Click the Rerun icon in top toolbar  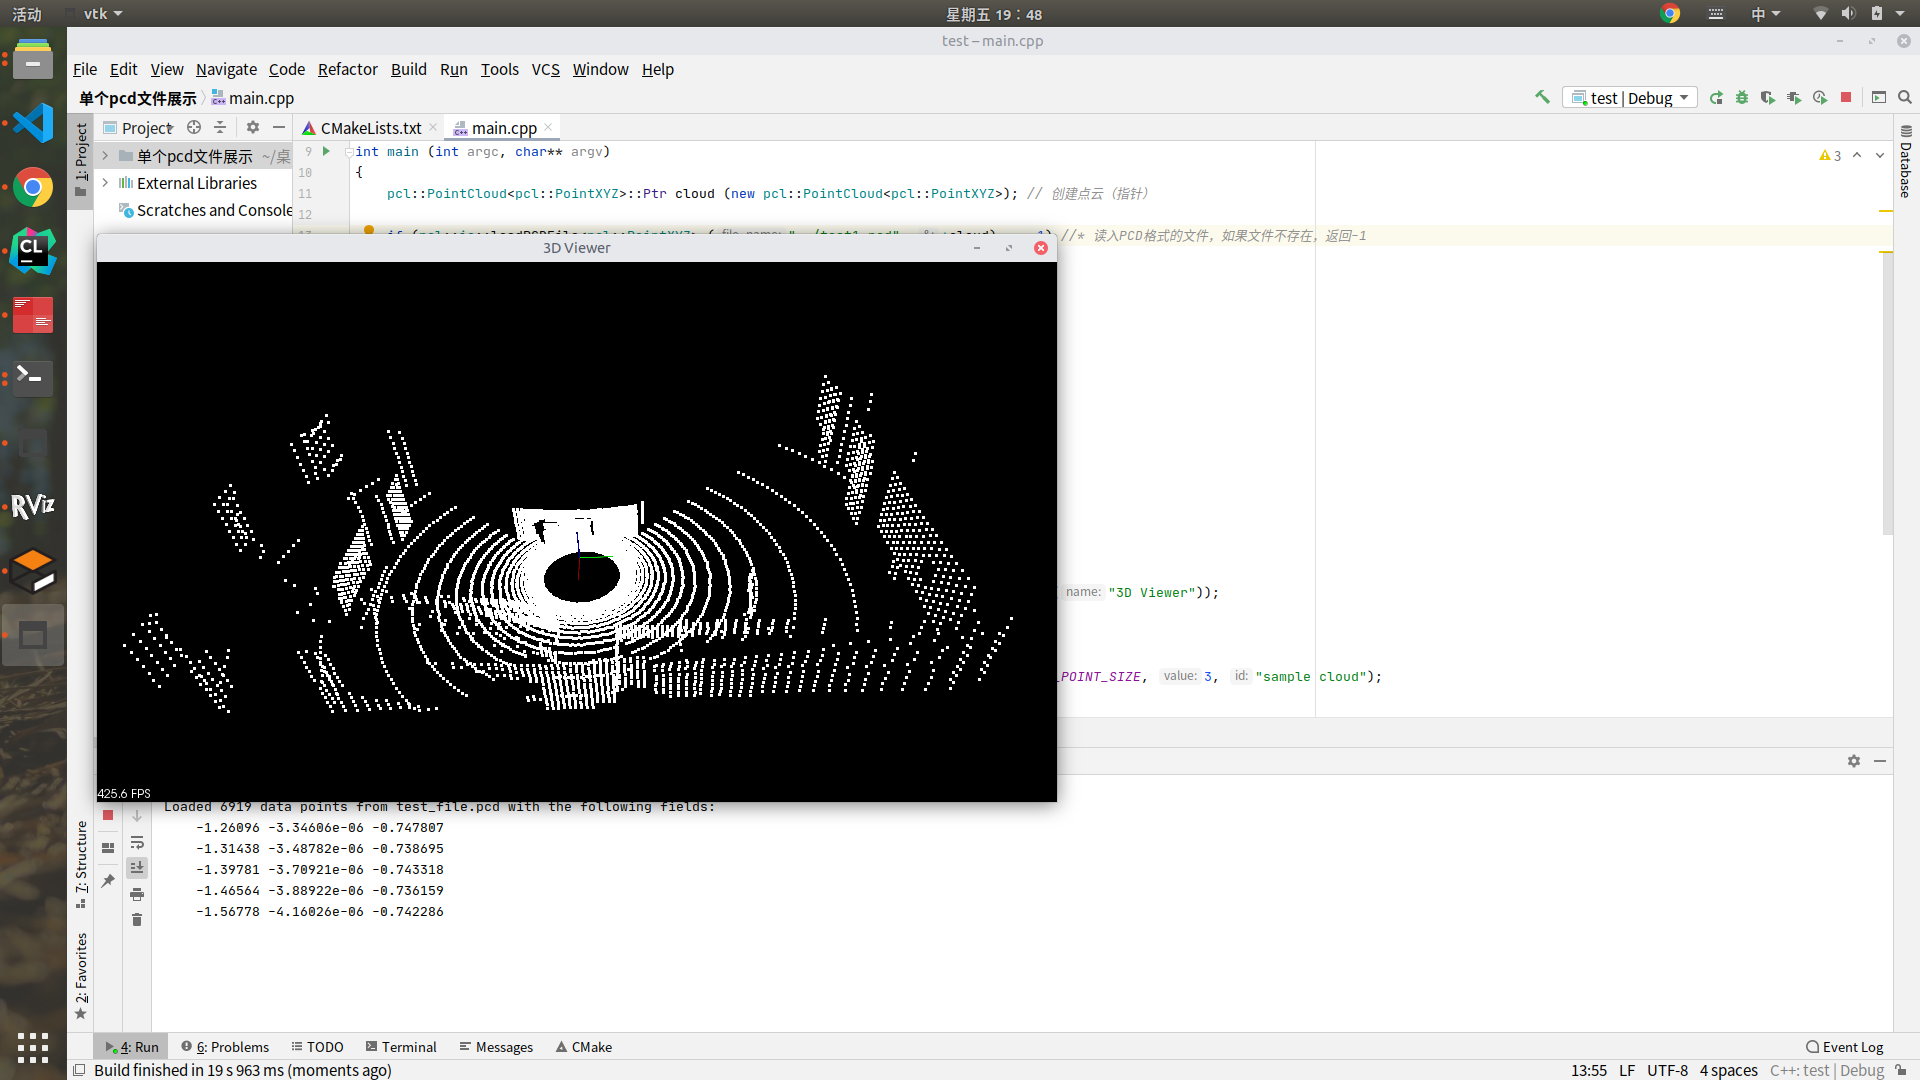tap(1716, 97)
